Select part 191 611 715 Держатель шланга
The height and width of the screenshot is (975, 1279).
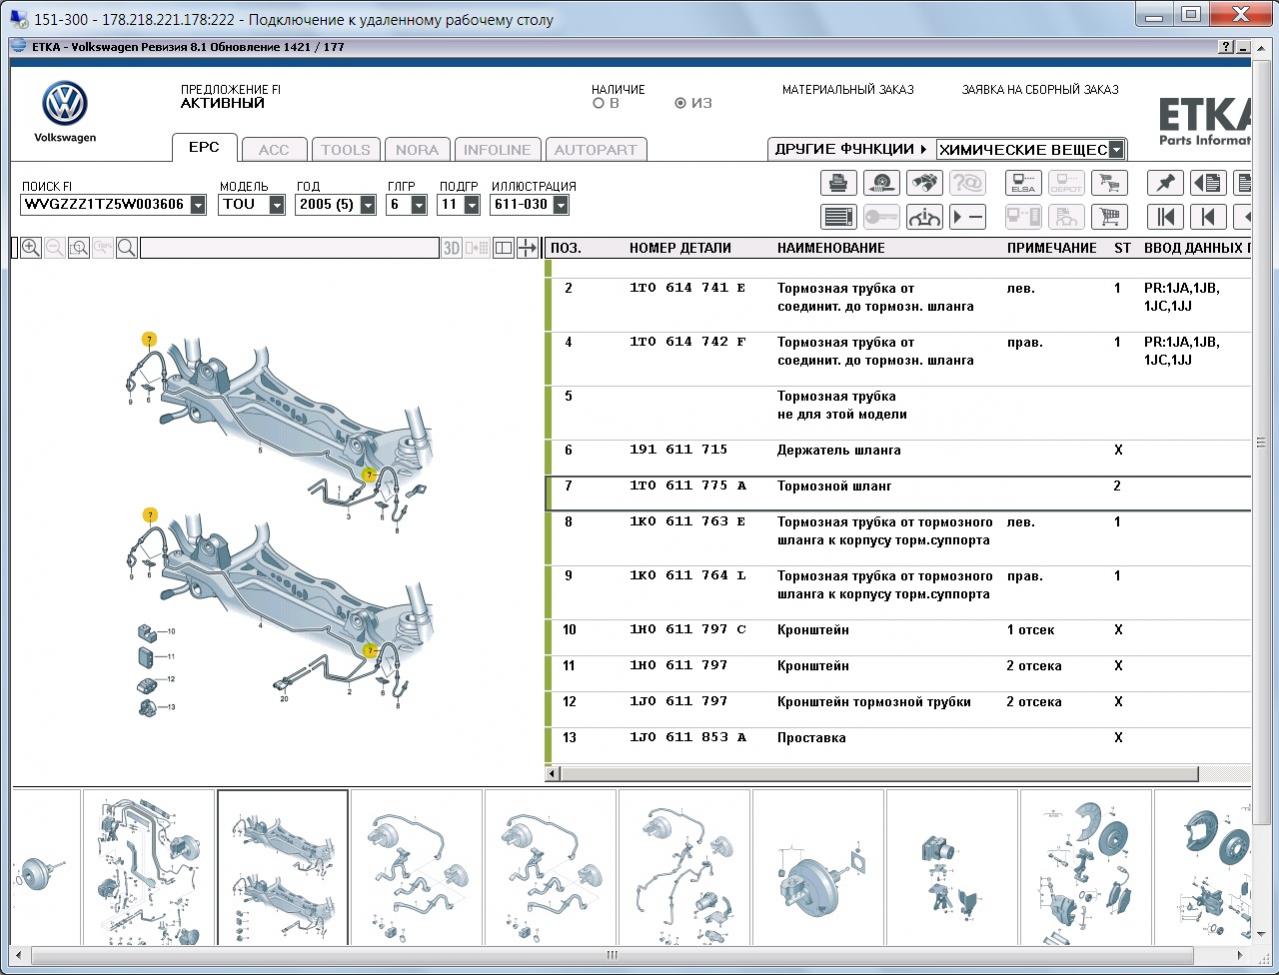(900, 458)
